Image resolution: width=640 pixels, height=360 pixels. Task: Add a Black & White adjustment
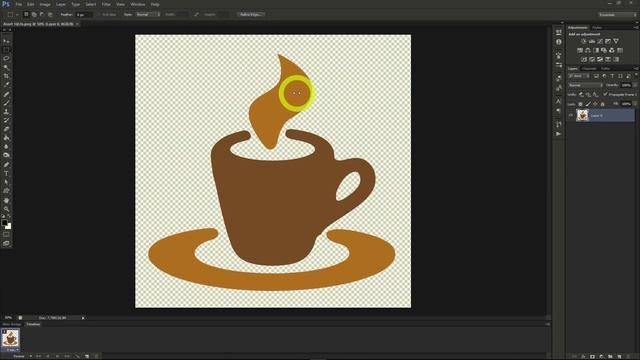point(596,50)
